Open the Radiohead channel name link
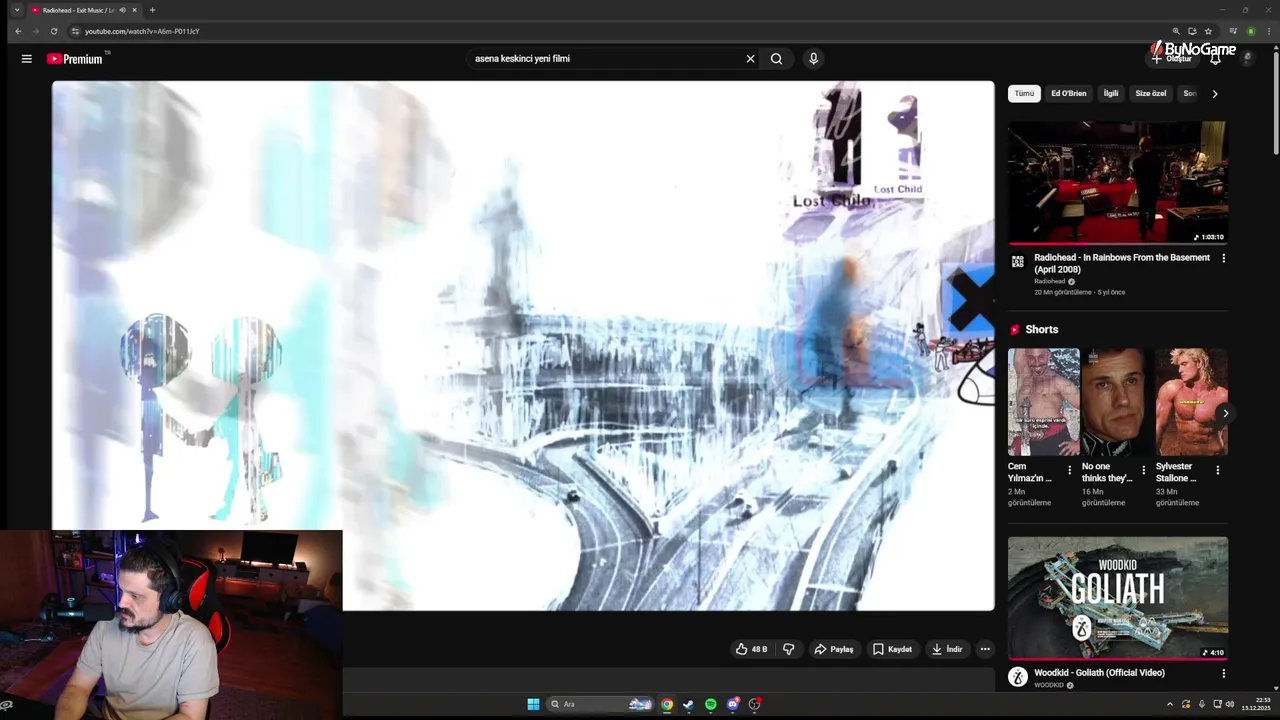This screenshot has height=720, width=1280. click(x=1050, y=282)
